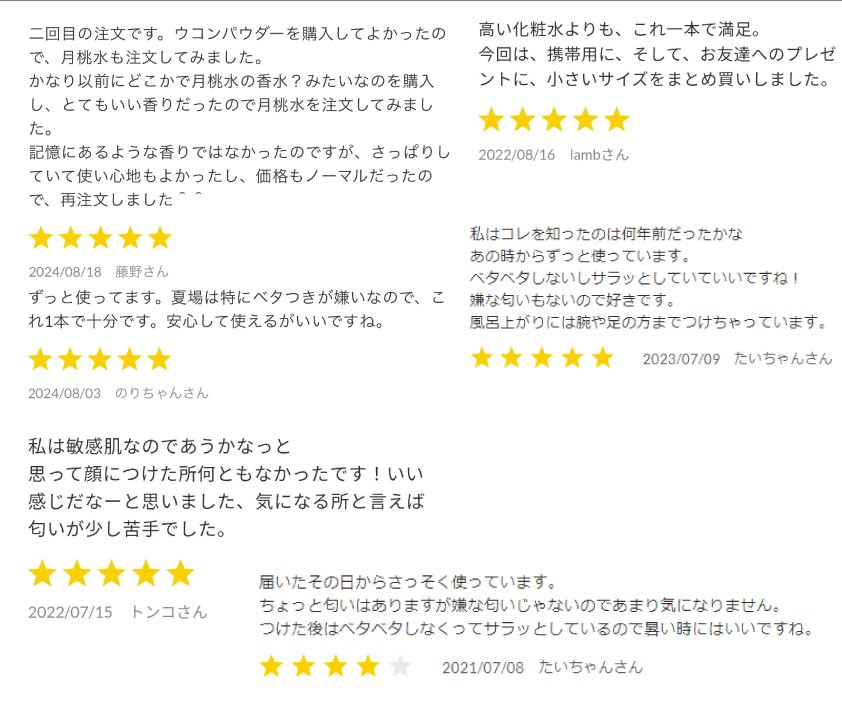Image resolution: width=842 pixels, height=711 pixels.
Task: Click reviewer name のりちゃんさん
Action: (x=161, y=393)
